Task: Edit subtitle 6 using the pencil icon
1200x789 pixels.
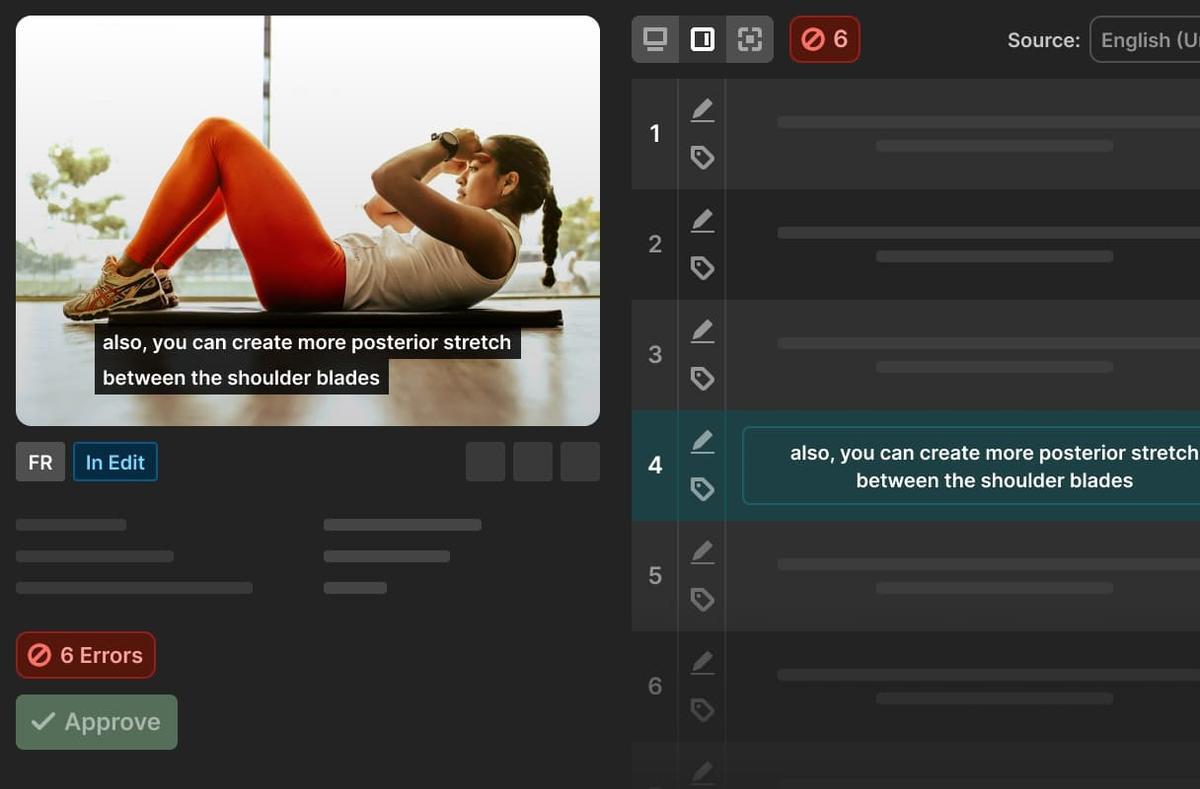Action: point(702,663)
